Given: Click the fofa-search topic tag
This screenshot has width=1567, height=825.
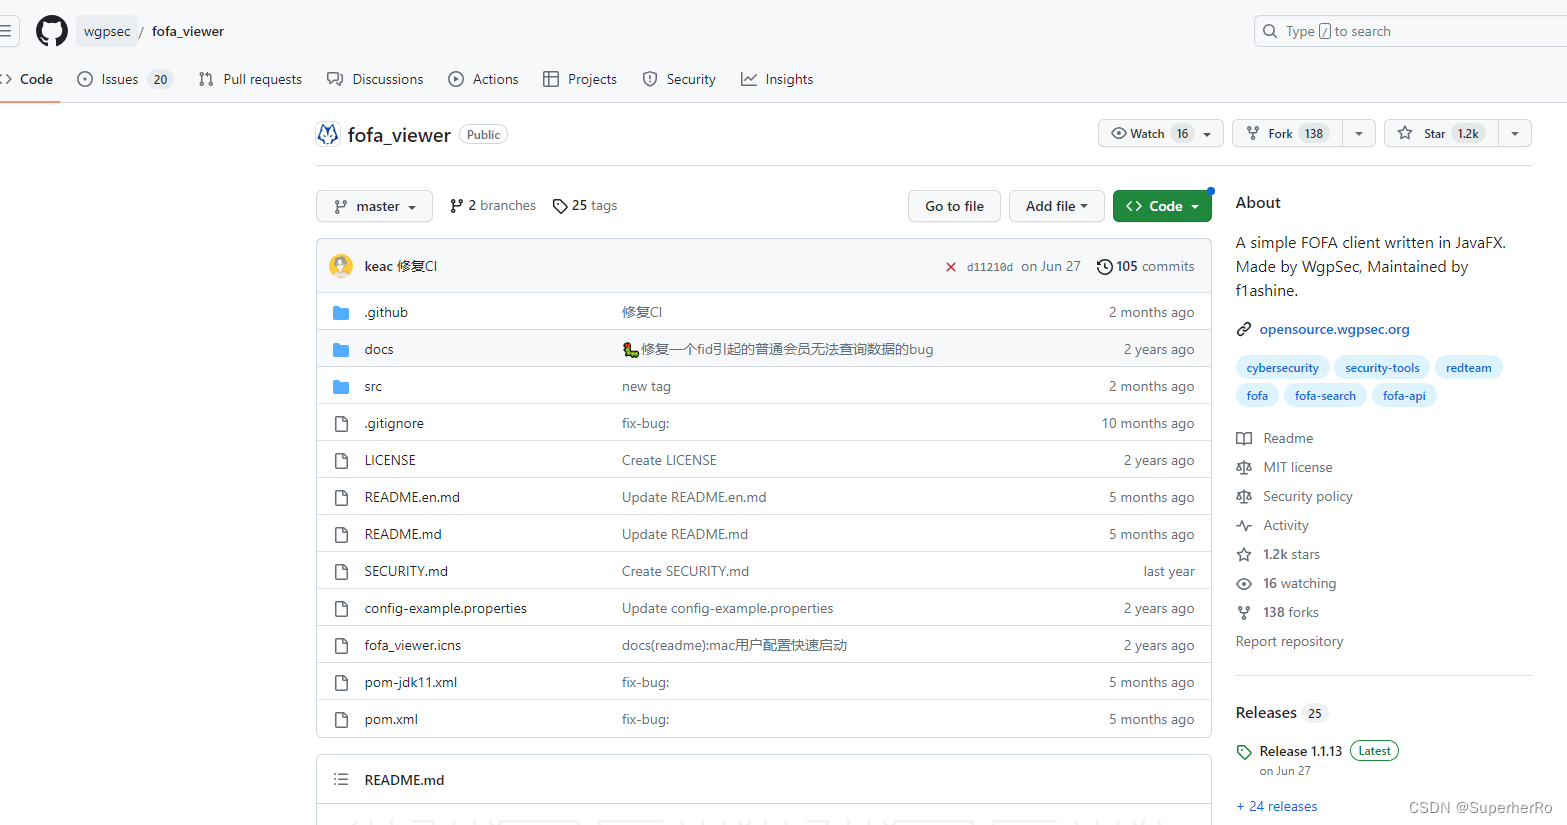Looking at the screenshot, I should 1325,396.
